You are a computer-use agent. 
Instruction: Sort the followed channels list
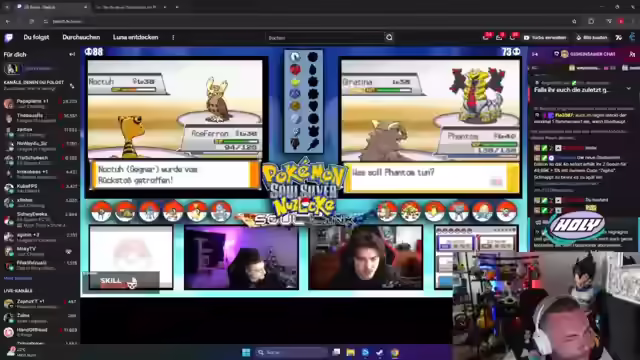tap(72, 86)
